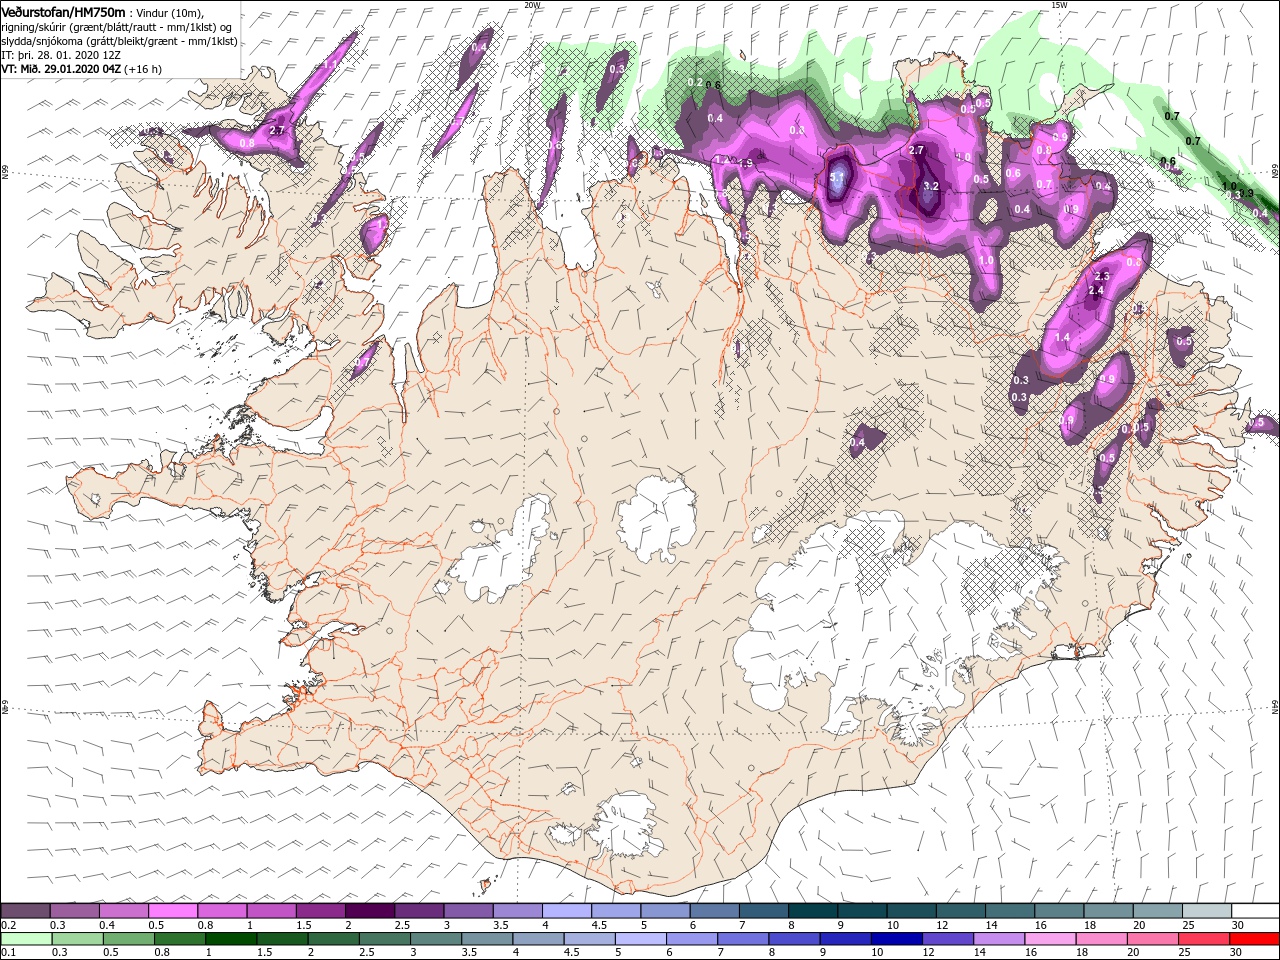Select snow legend swatch between 6 and 7
This screenshot has height=960, width=1280.
click(713, 910)
